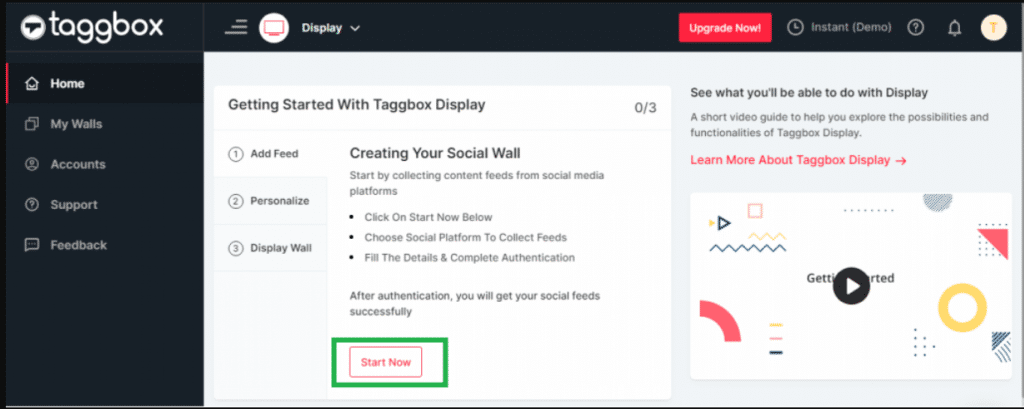1024x409 pixels.
Task: Open user profile avatar
Action: point(993,28)
